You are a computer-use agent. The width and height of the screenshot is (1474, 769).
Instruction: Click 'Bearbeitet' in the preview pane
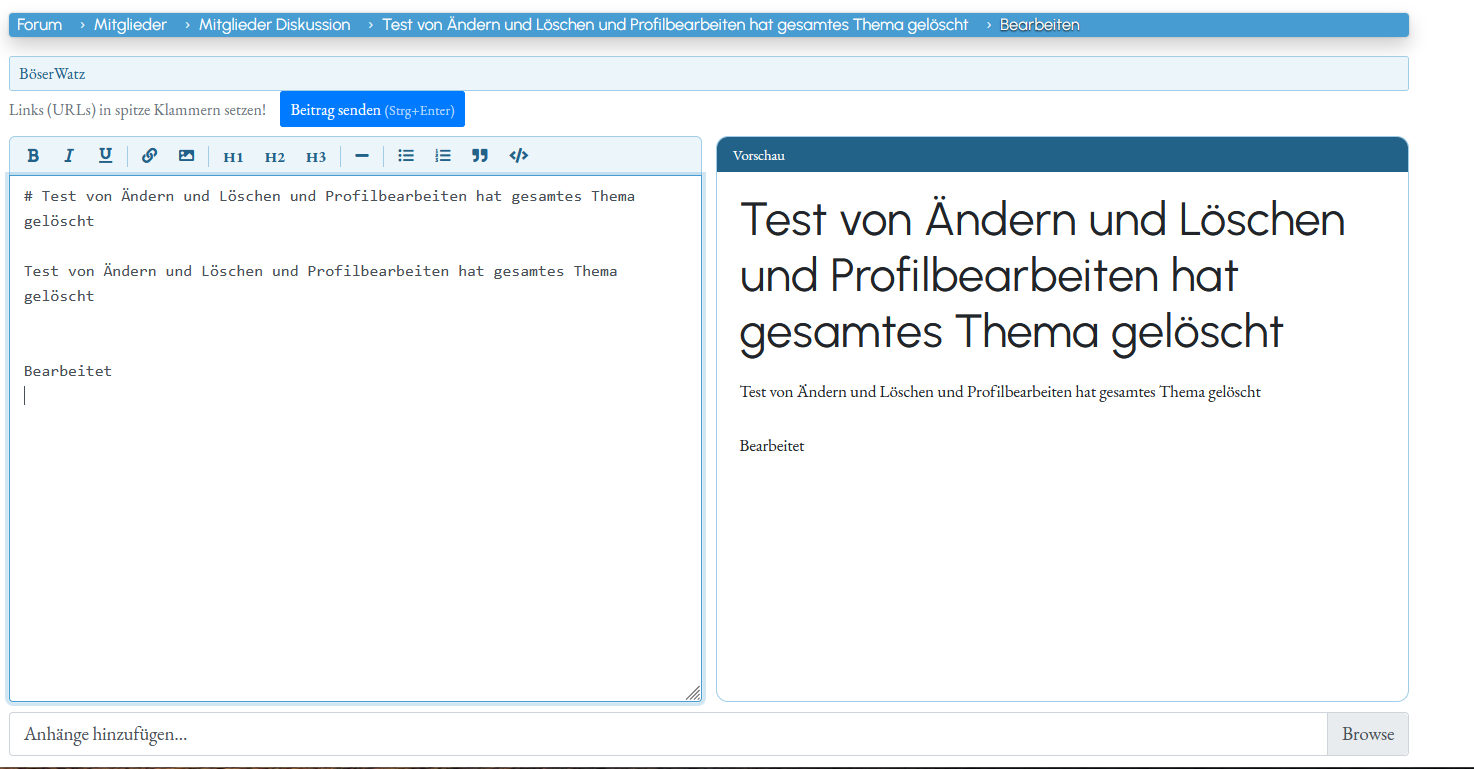point(772,446)
